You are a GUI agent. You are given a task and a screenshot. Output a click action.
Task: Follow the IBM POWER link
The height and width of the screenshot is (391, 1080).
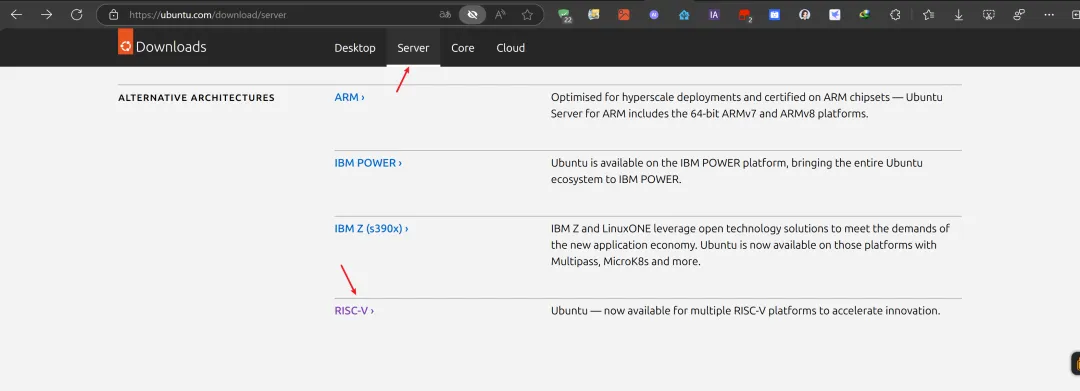[x=368, y=163]
